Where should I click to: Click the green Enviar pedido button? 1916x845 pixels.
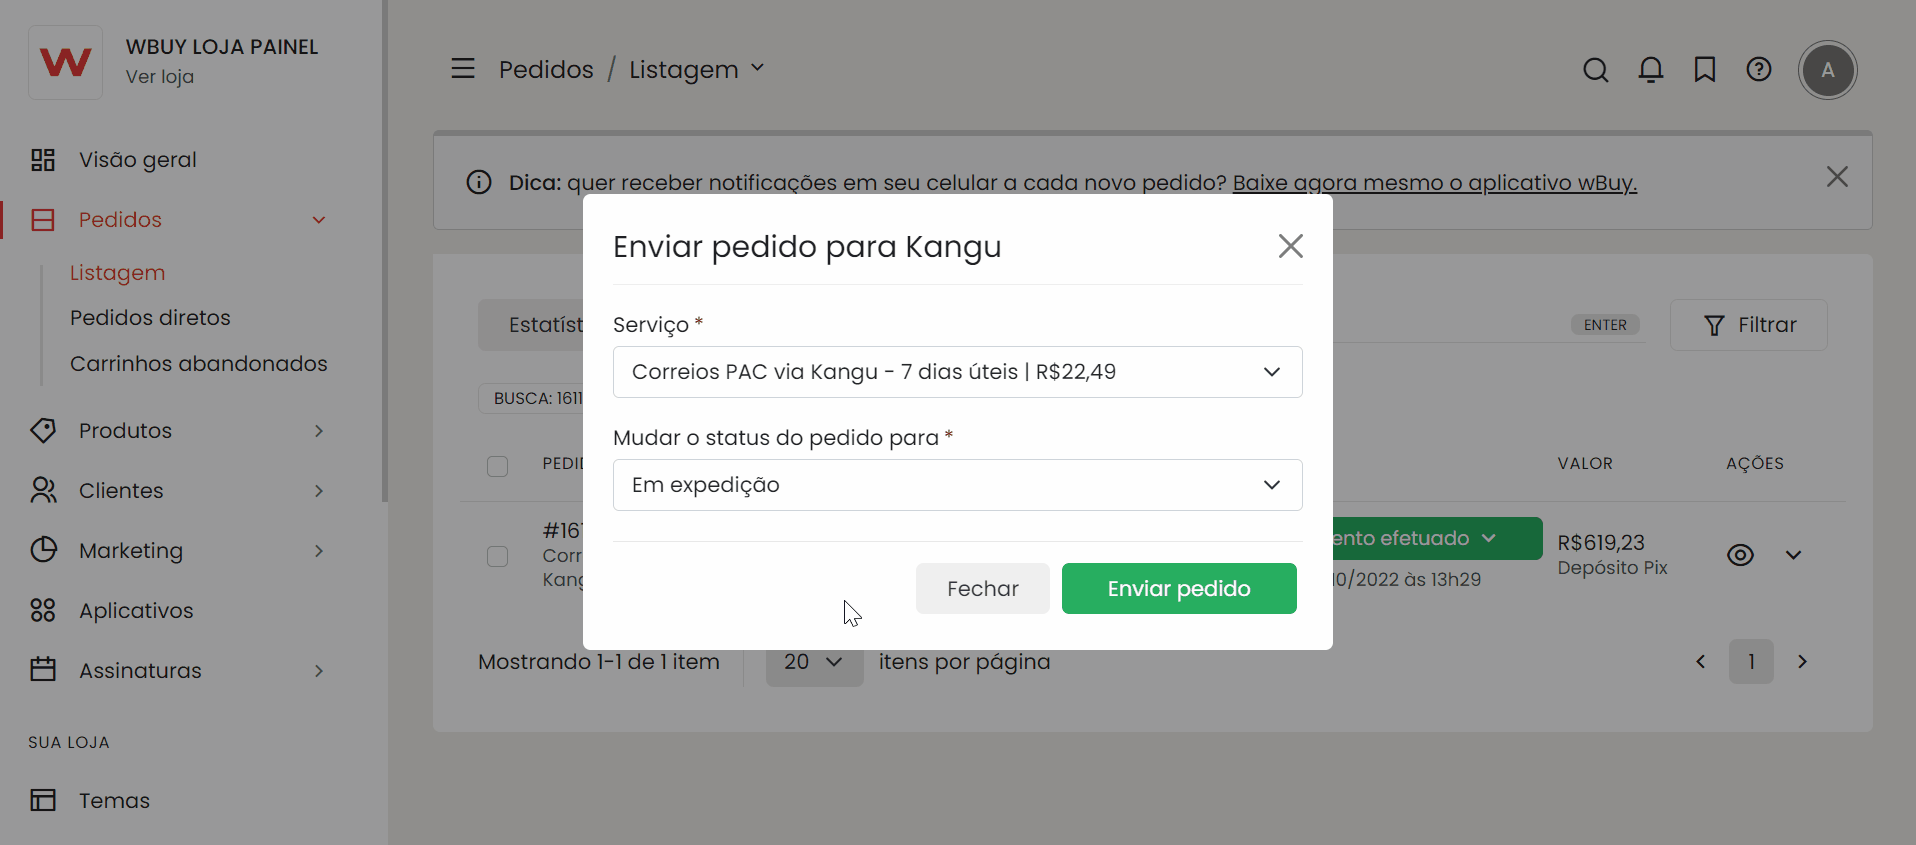click(x=1178, y=589)
